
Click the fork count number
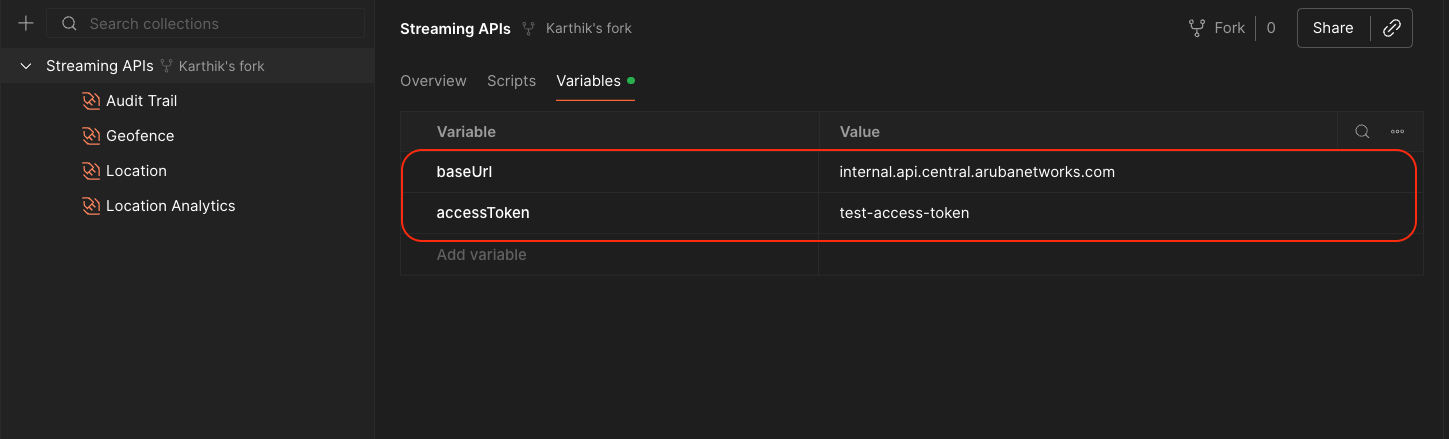1271,28
